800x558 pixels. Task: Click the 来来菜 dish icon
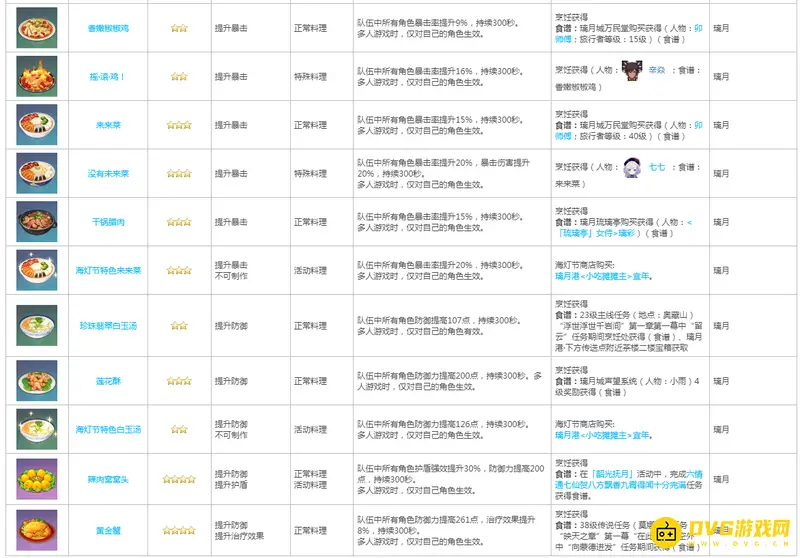tap(37, 124)
